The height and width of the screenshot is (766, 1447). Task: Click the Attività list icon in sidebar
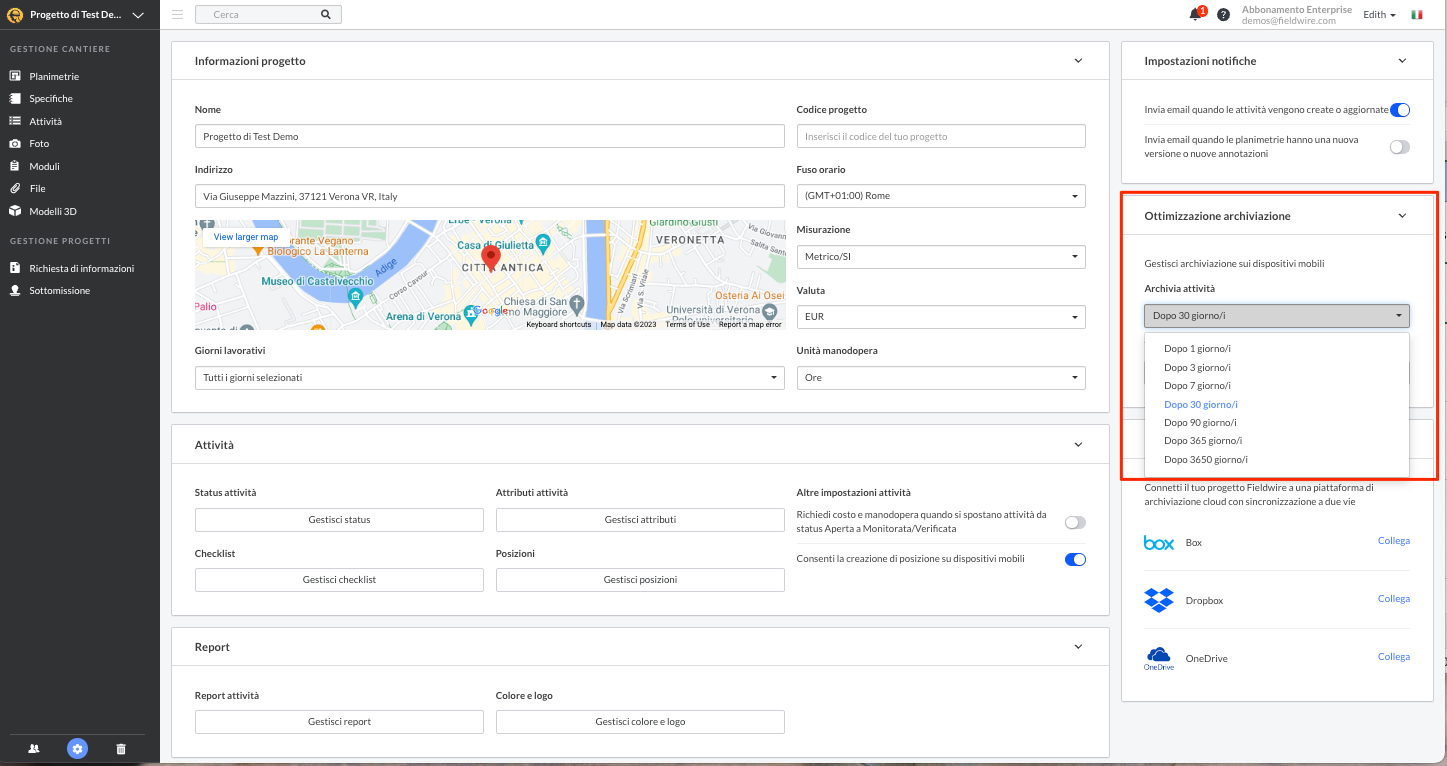[x=15, y=121]
